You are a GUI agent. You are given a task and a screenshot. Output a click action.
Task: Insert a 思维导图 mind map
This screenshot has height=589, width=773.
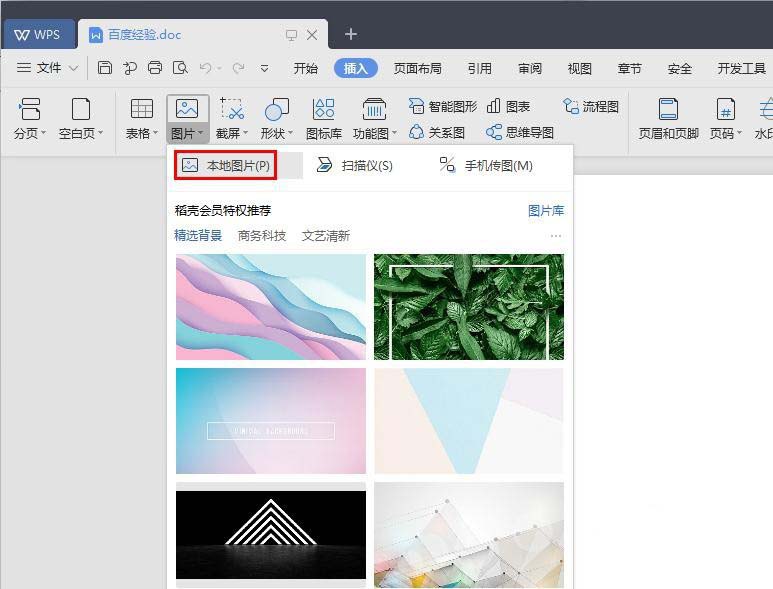point(520,132)
